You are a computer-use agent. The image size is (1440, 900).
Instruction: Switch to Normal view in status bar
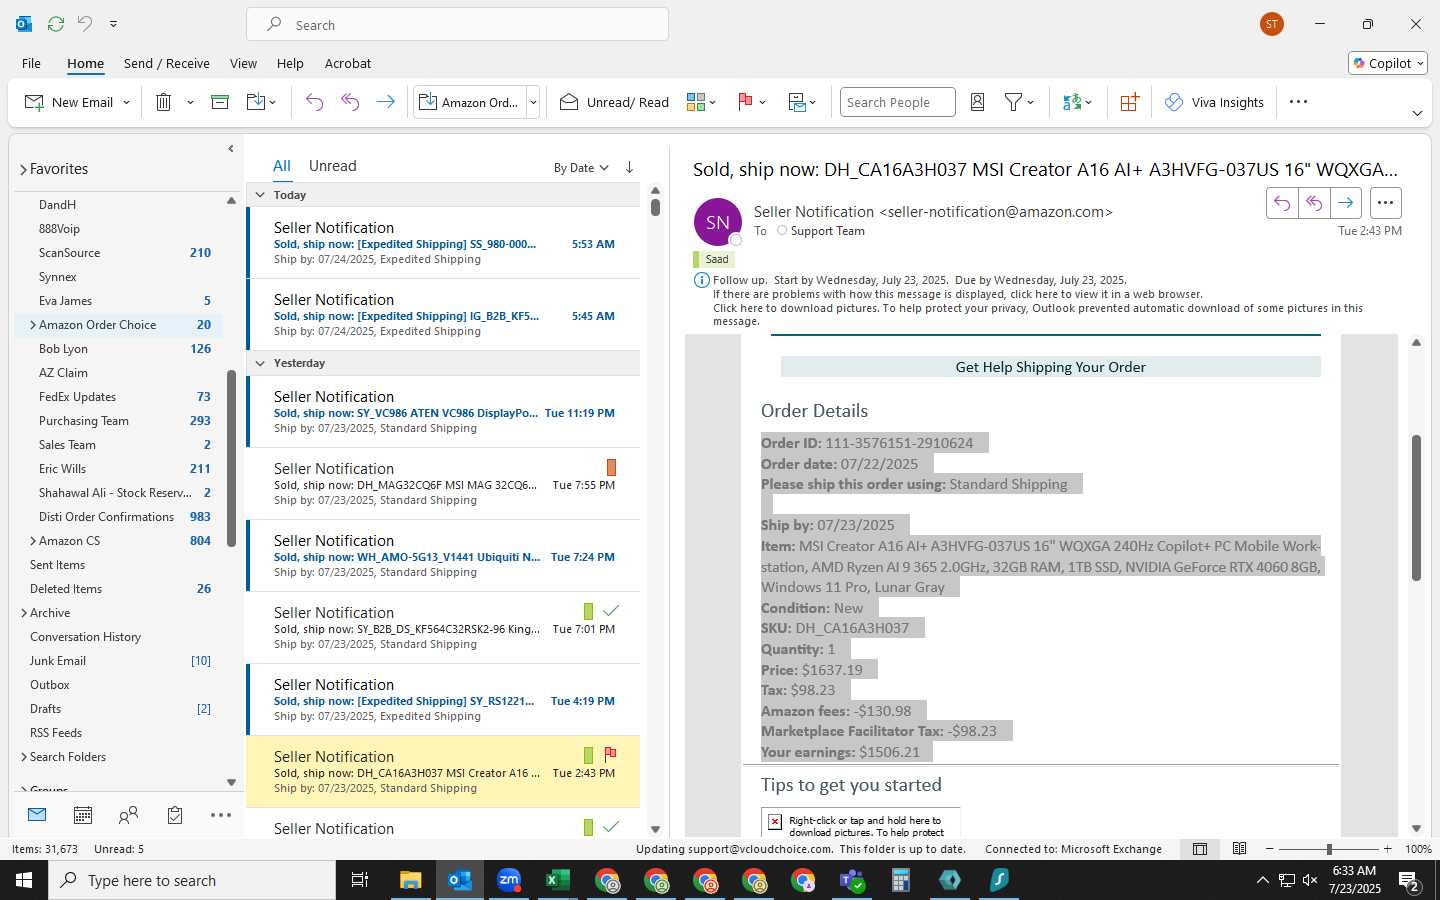[x=1200, y=849]
